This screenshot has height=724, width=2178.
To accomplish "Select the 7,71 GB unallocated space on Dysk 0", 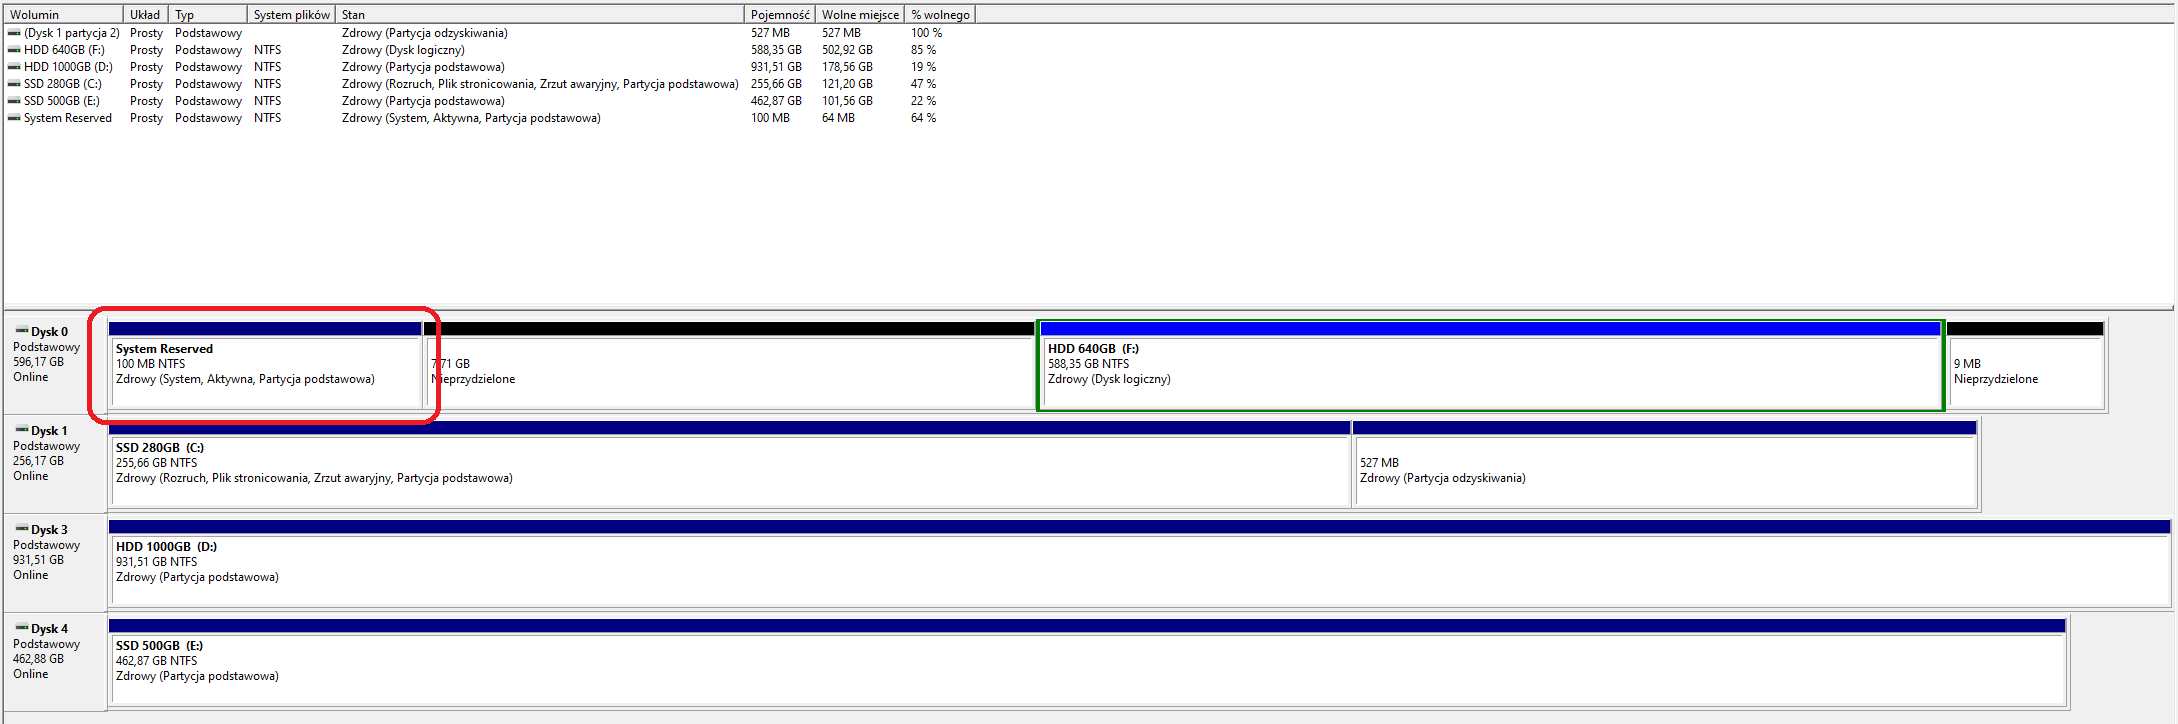I will [731, 365].
